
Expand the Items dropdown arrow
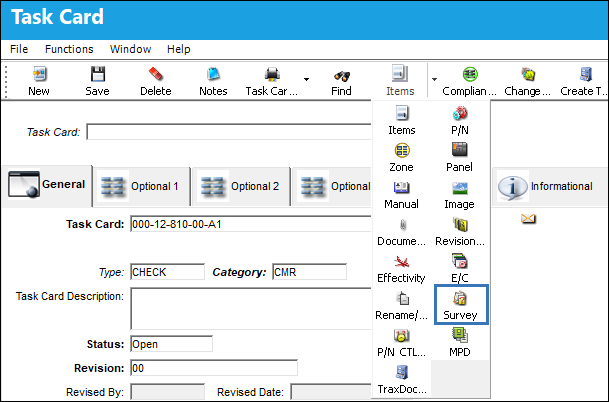pos(434,79)
